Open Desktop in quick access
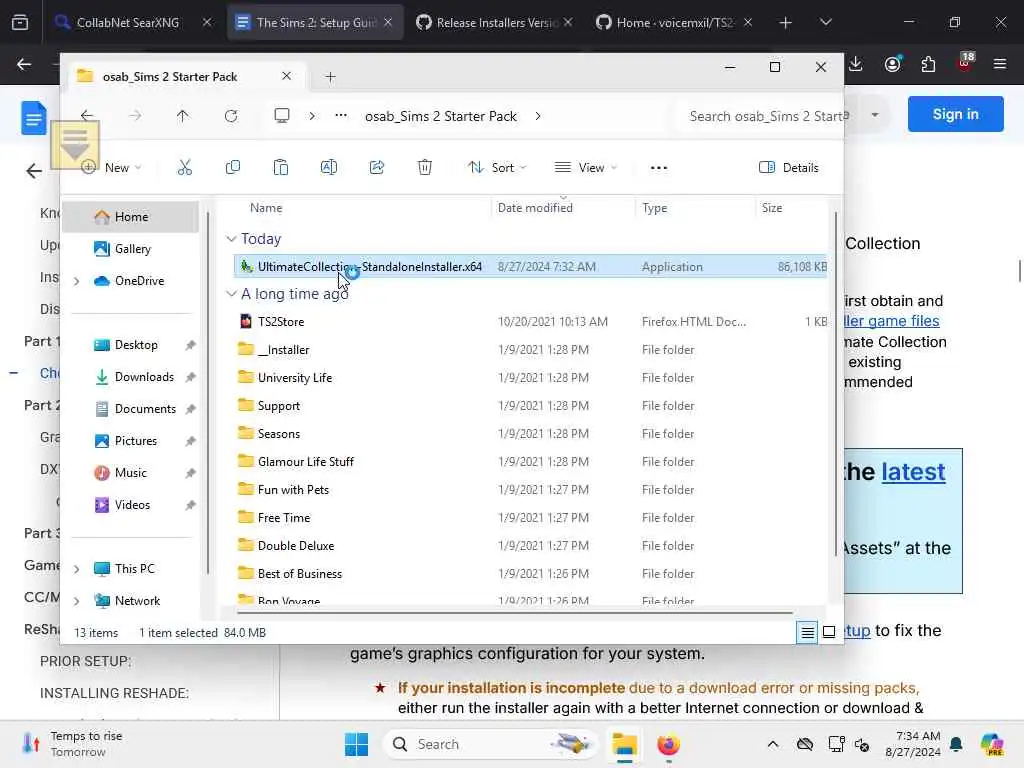 [135, 345]
